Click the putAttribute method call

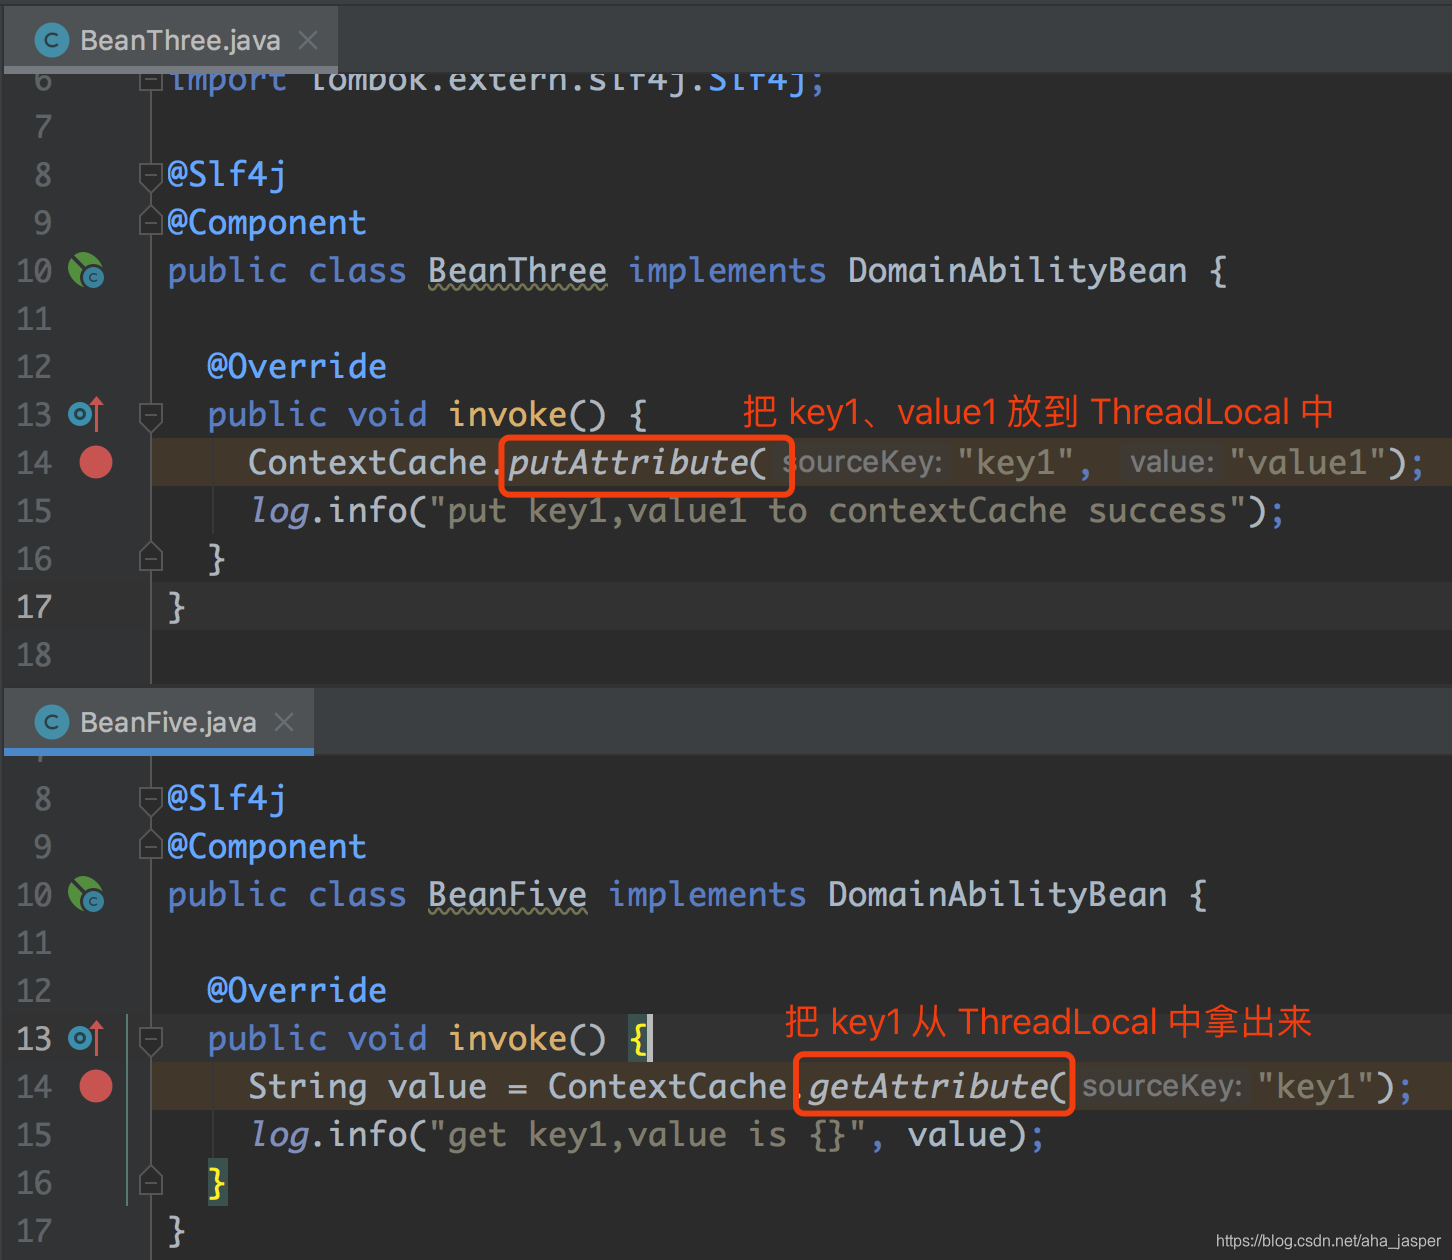coord(628,463)
